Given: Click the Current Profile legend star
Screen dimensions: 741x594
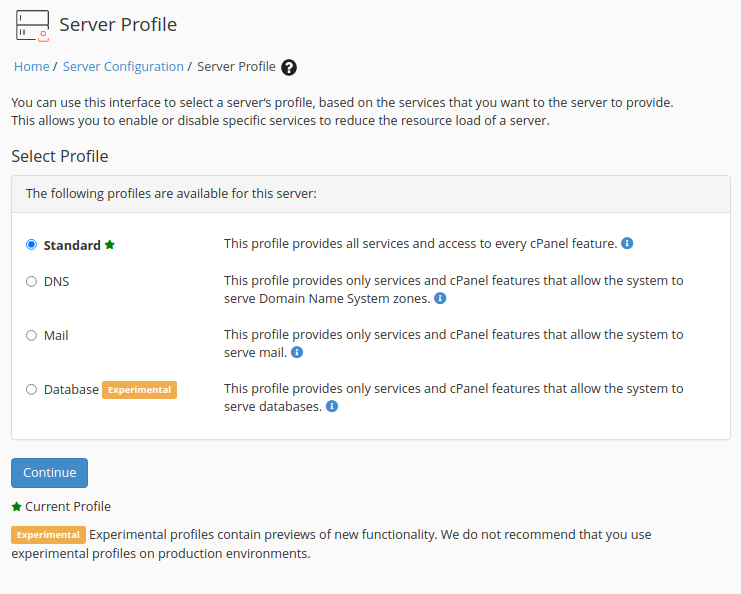Looking at the screenshot, I should coord(16,507).
